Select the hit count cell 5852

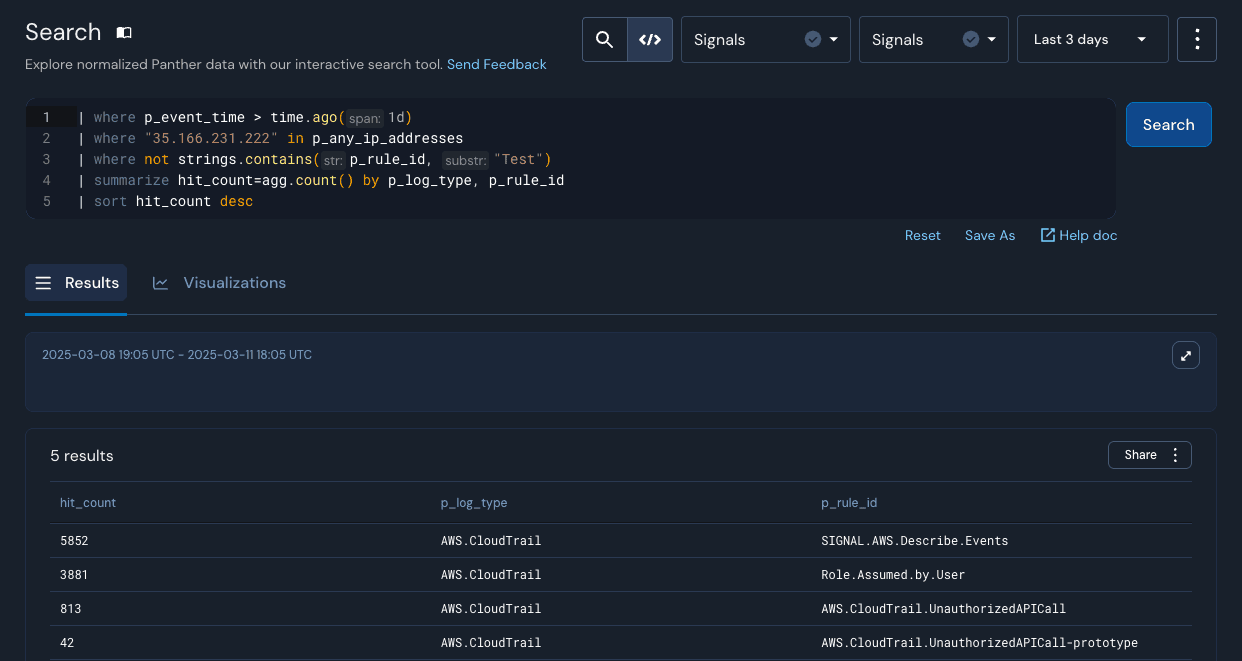tap(75, 541)
